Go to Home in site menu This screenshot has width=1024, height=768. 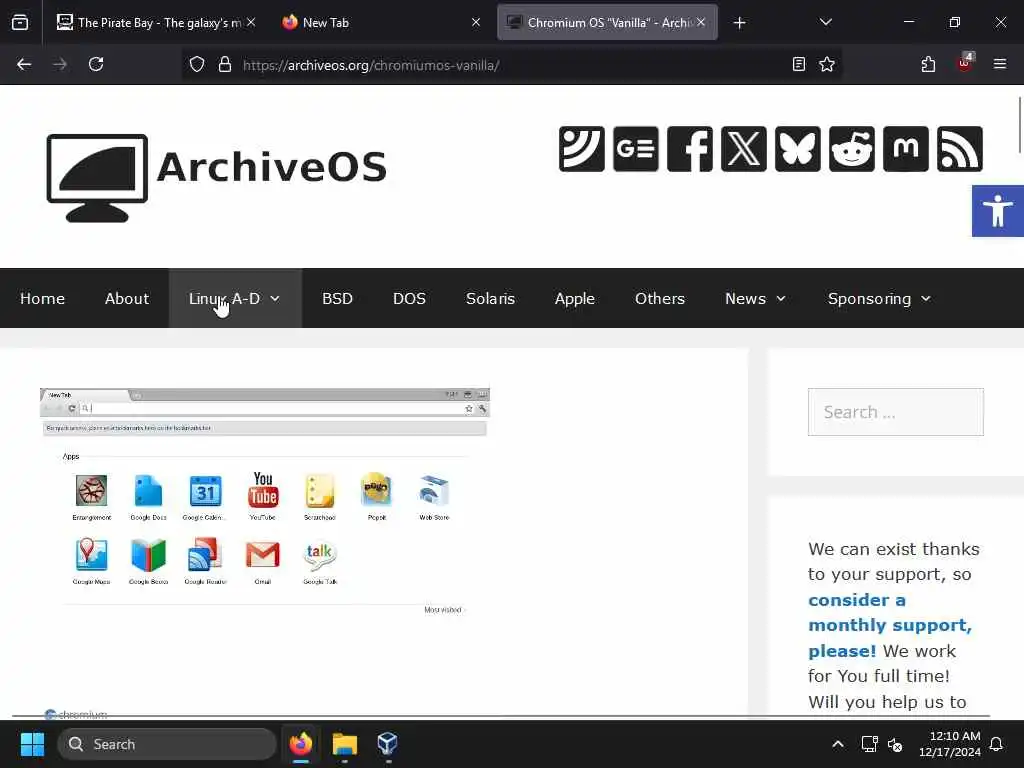(x=42, y=298)
